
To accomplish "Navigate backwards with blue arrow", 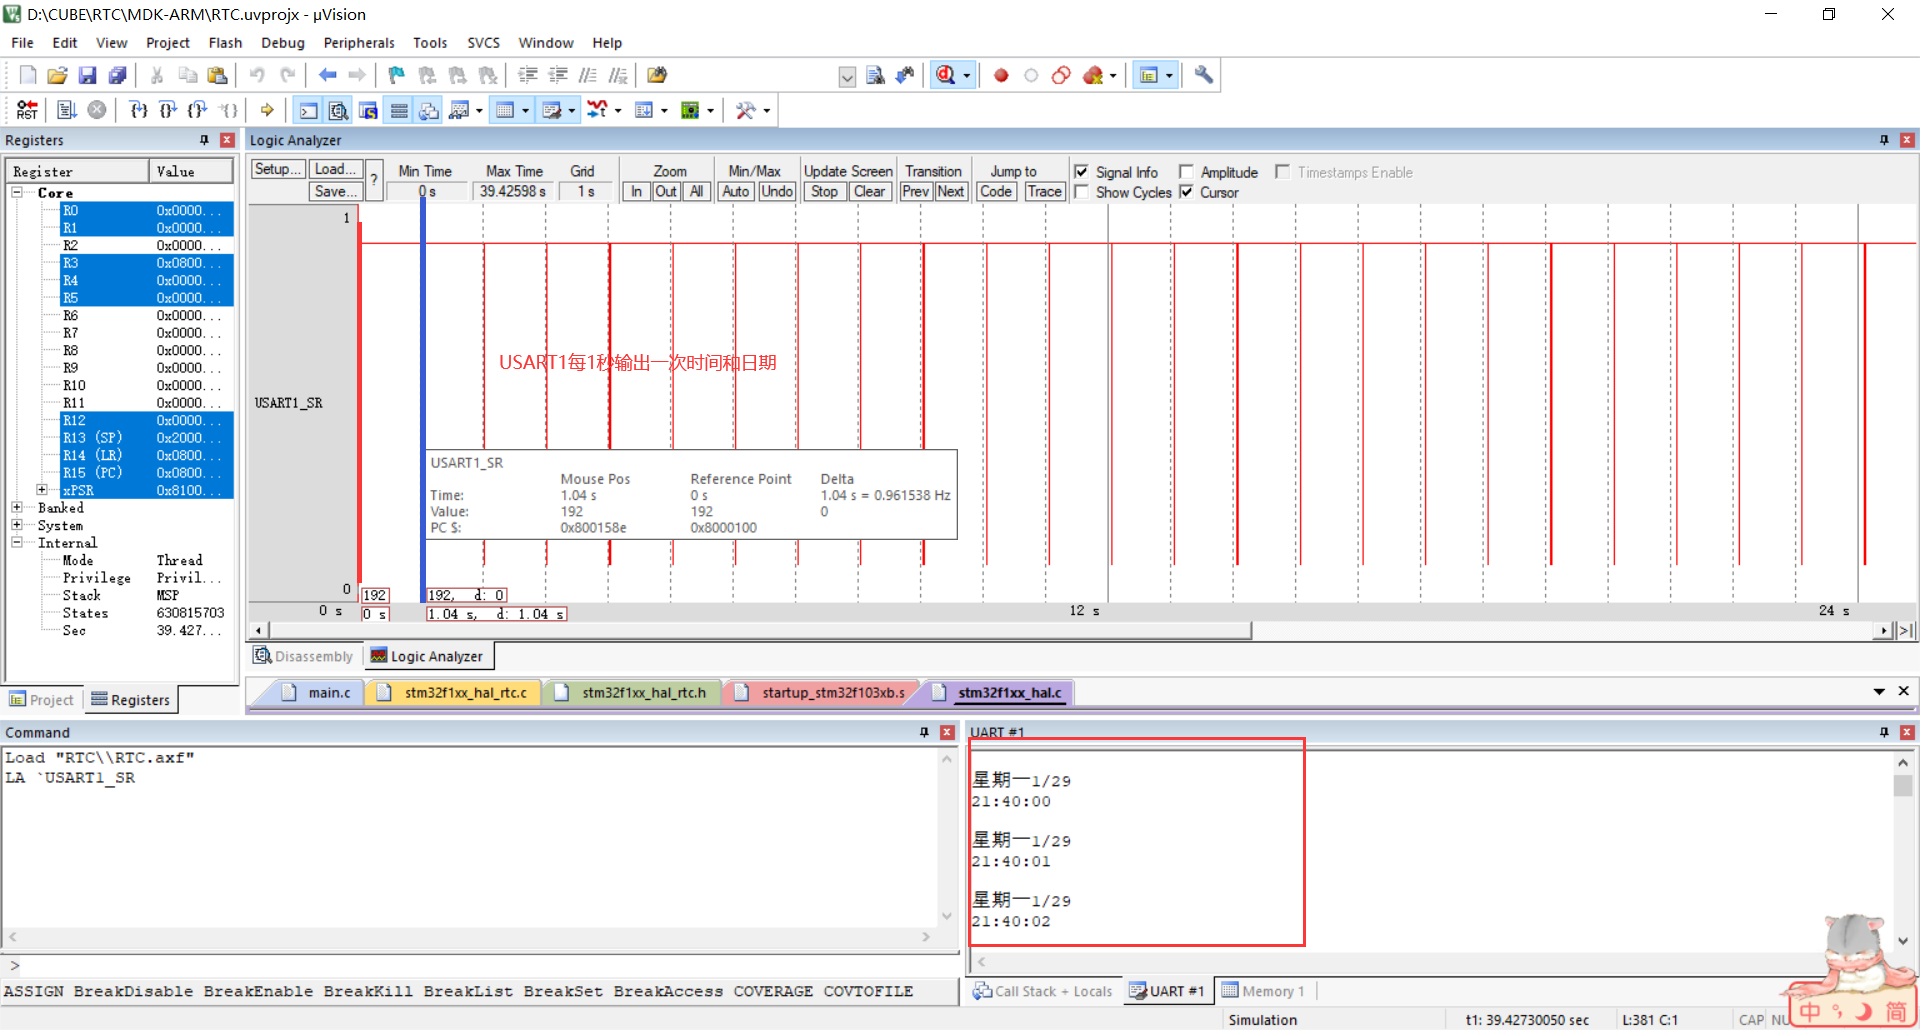I will click(327, 75).
